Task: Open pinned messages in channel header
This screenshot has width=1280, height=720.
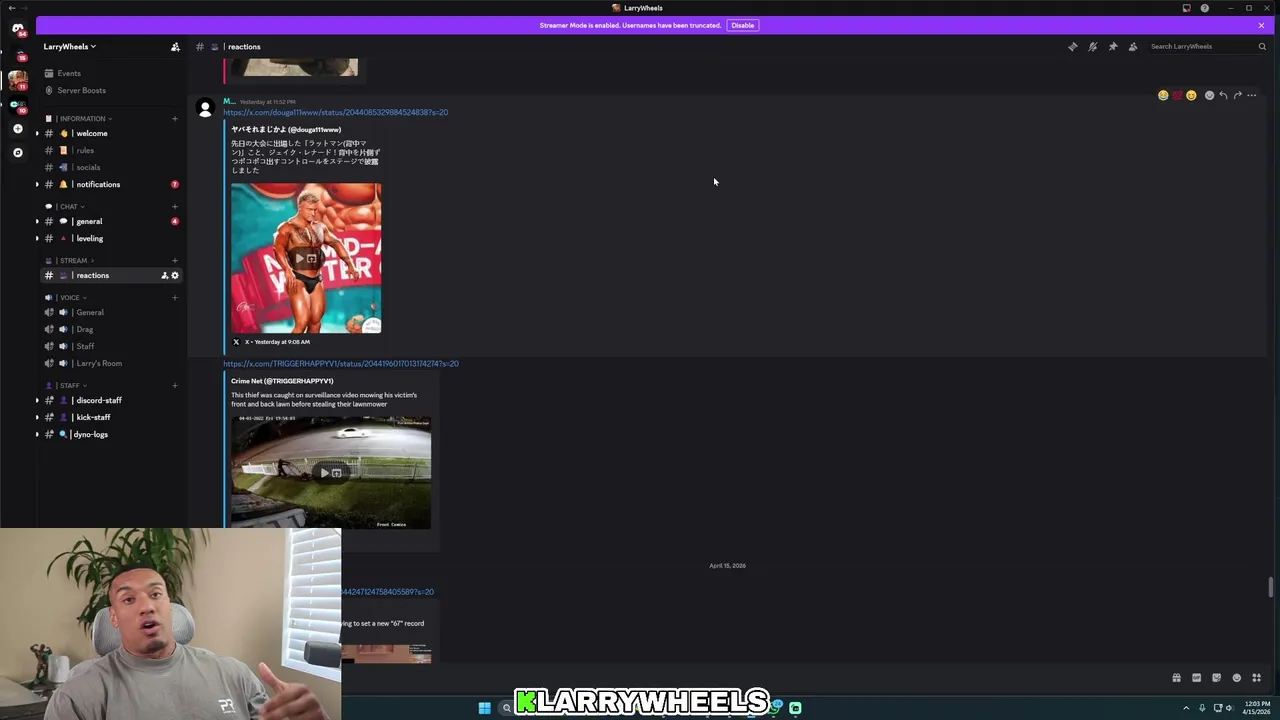Action: (x=1113, y=46)
